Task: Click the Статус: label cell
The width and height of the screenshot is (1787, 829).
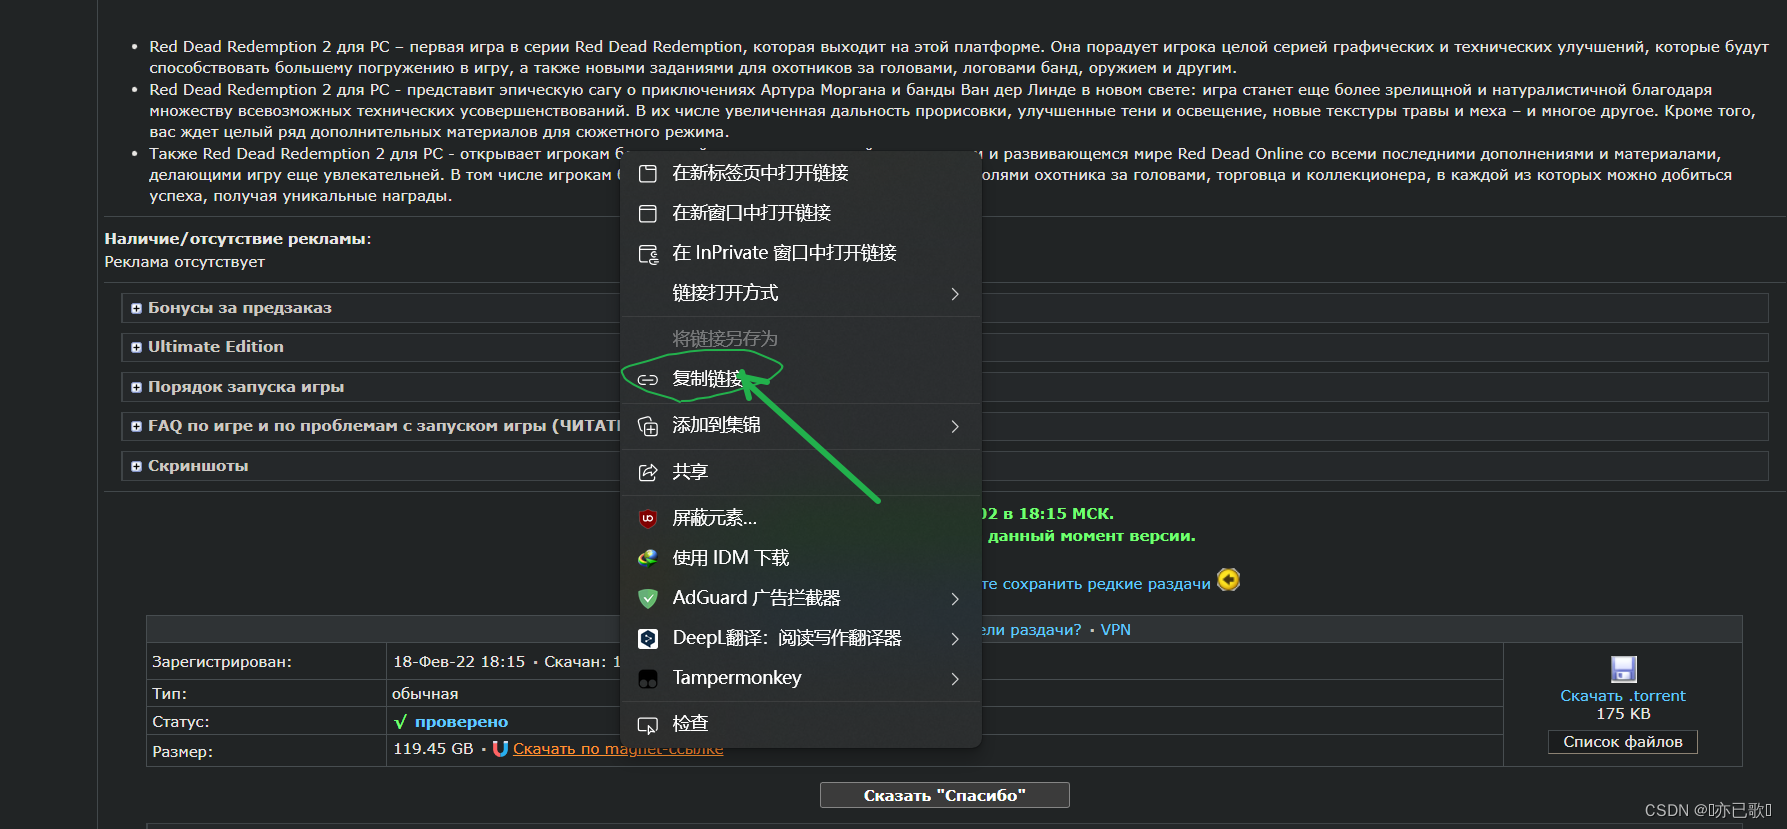Action: pos(266,721)
